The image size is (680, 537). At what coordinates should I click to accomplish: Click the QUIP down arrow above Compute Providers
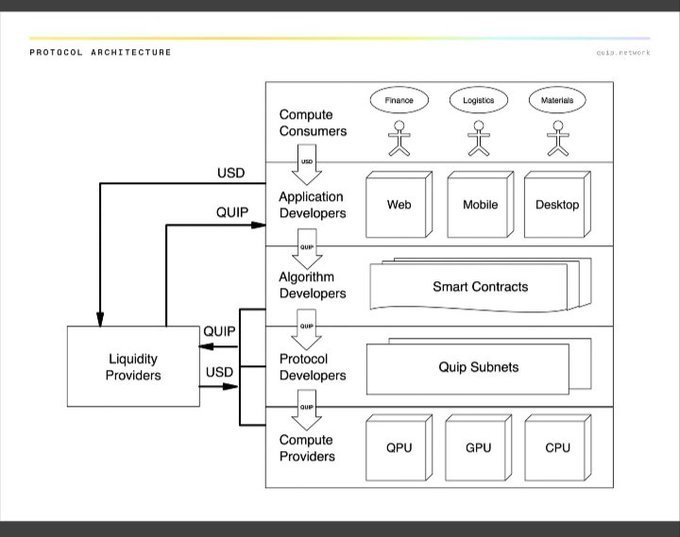(307, 410)
